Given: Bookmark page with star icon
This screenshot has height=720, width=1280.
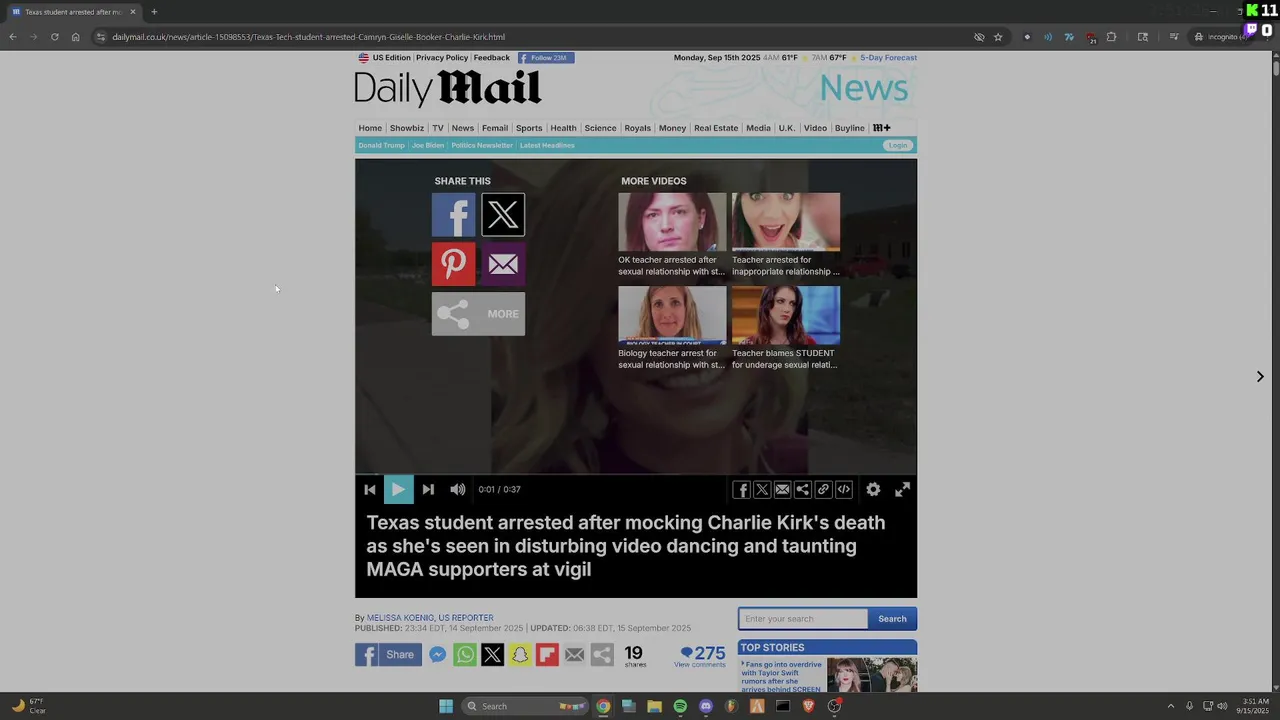Looking at the screenshot, I should 998,37.
